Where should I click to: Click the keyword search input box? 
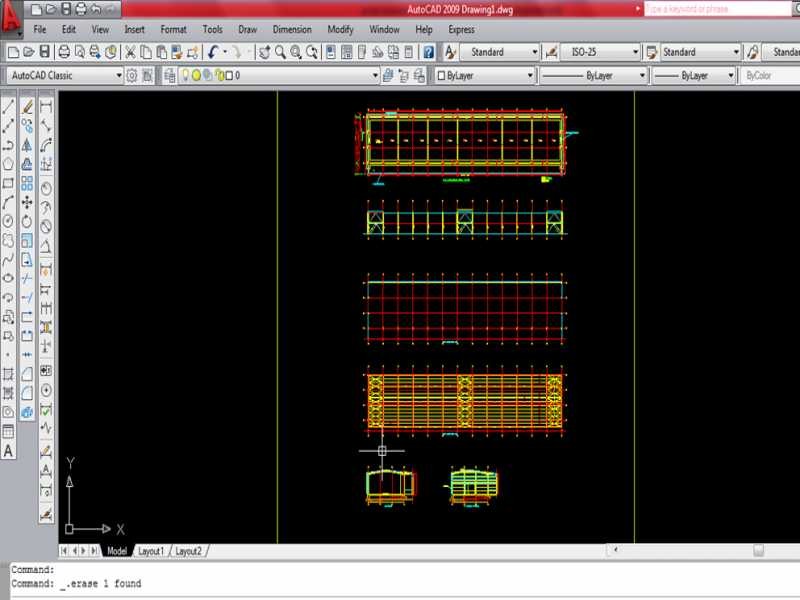715,8
